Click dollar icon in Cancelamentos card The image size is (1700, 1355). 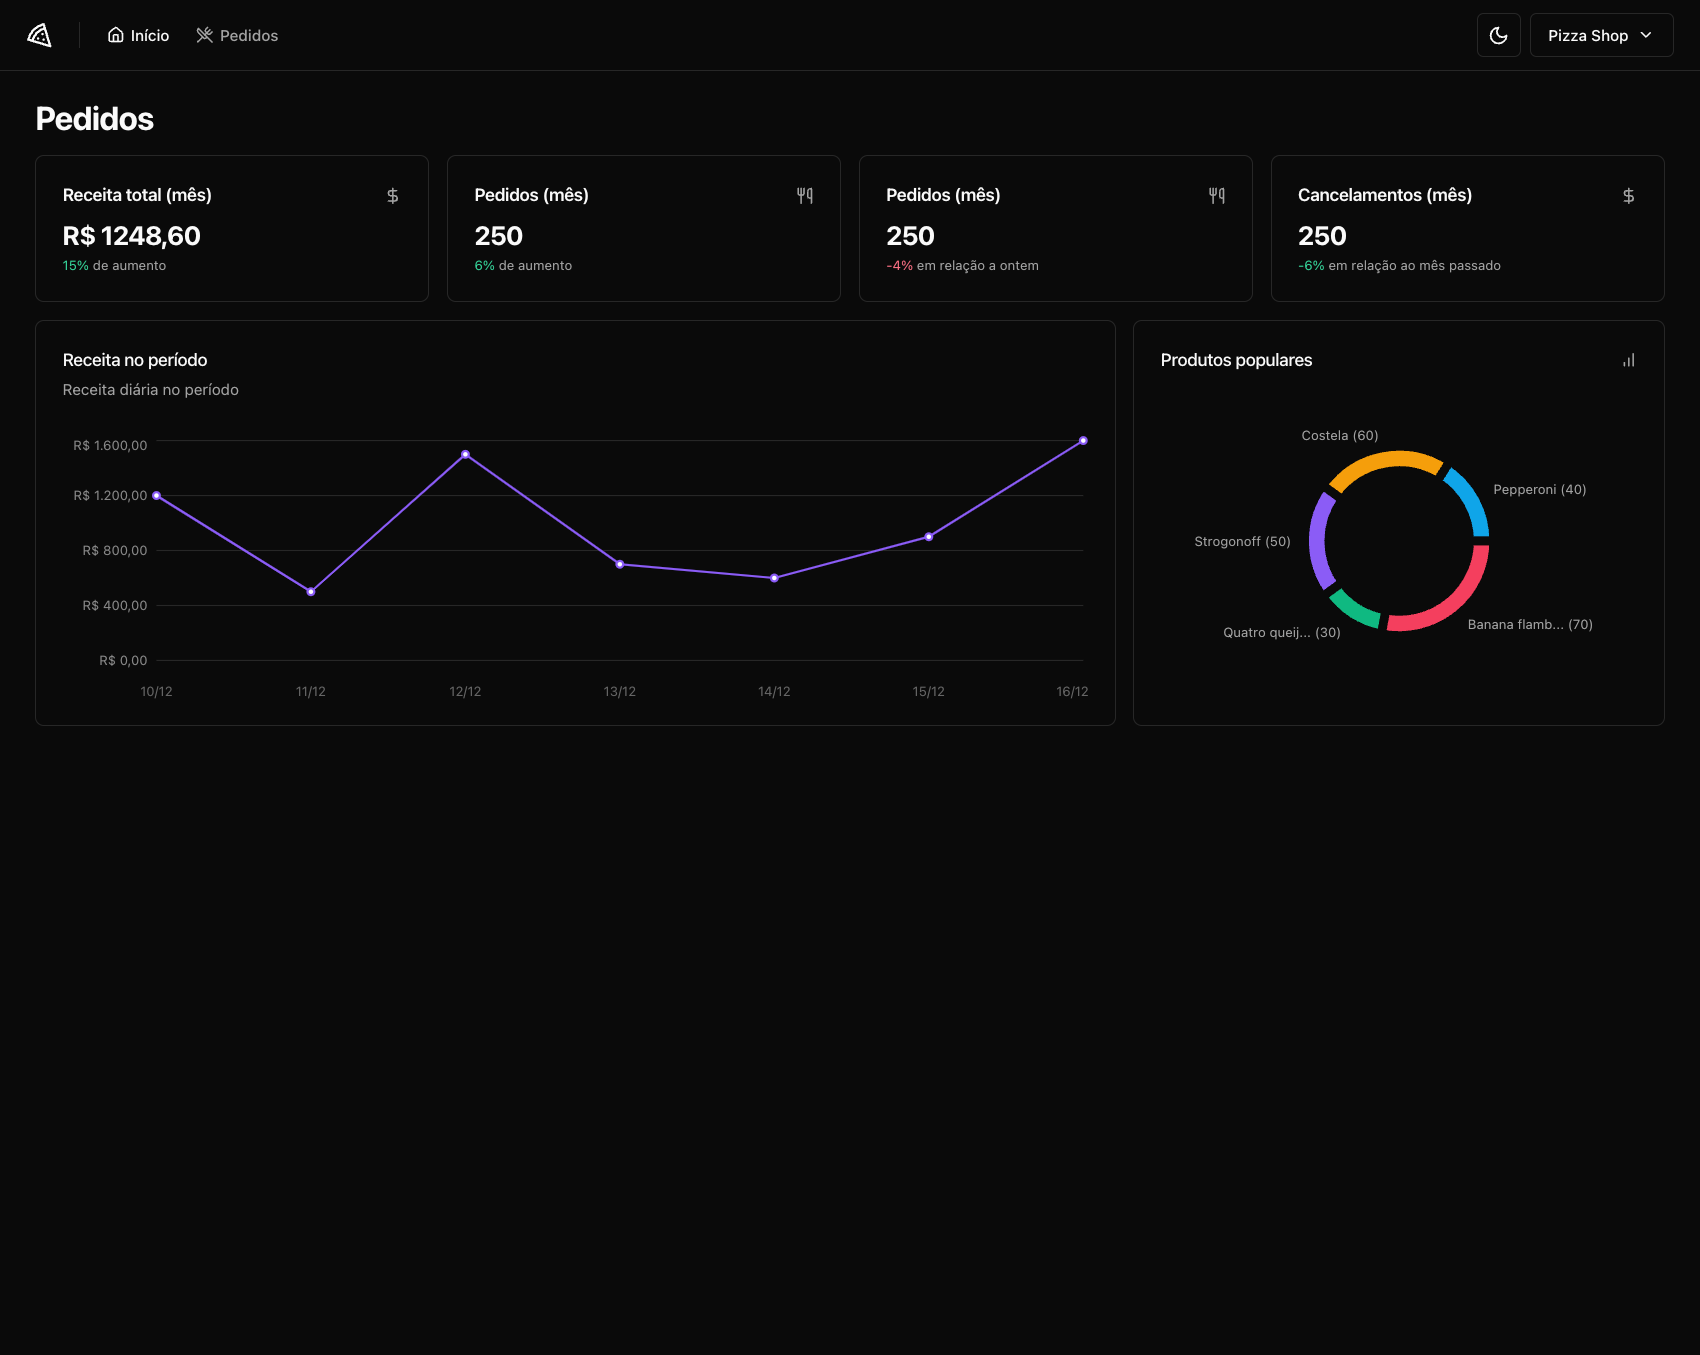pos(1629,196)
